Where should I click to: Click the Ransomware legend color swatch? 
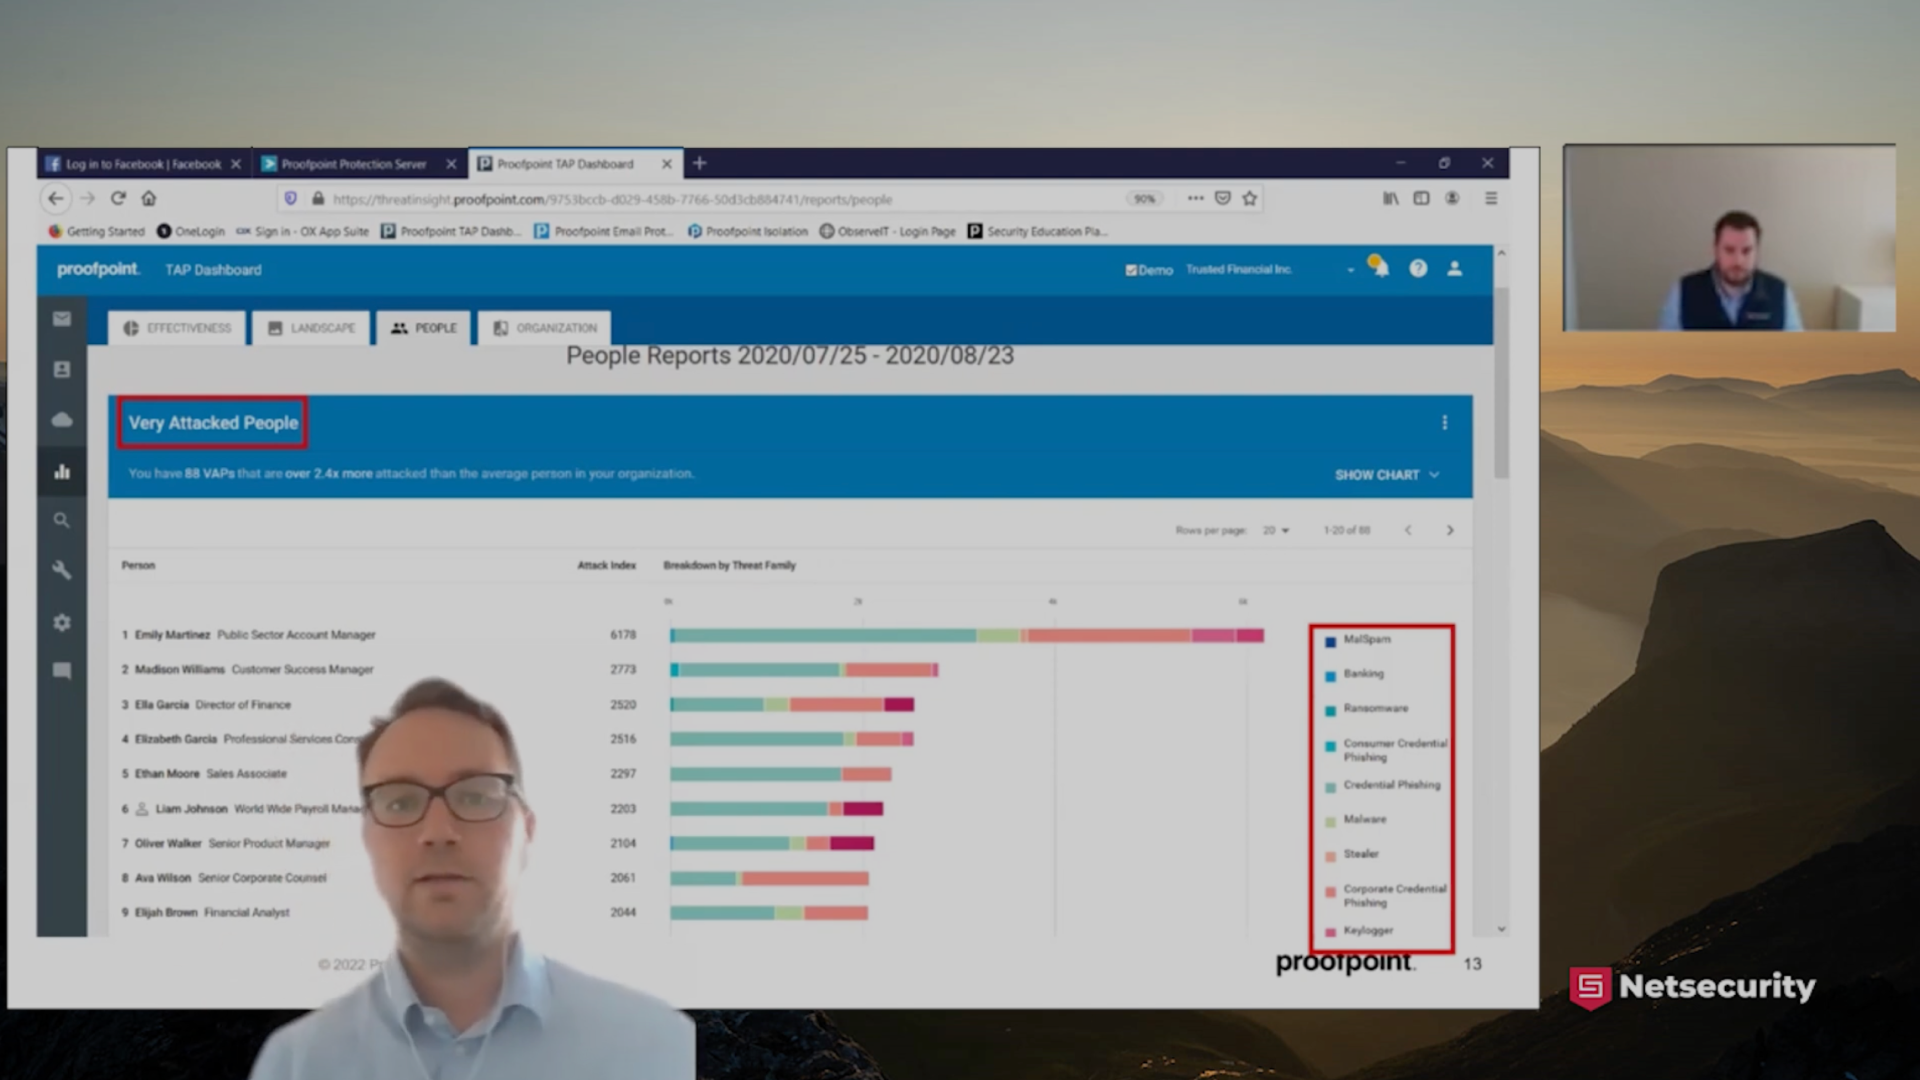coord(1330,711)
